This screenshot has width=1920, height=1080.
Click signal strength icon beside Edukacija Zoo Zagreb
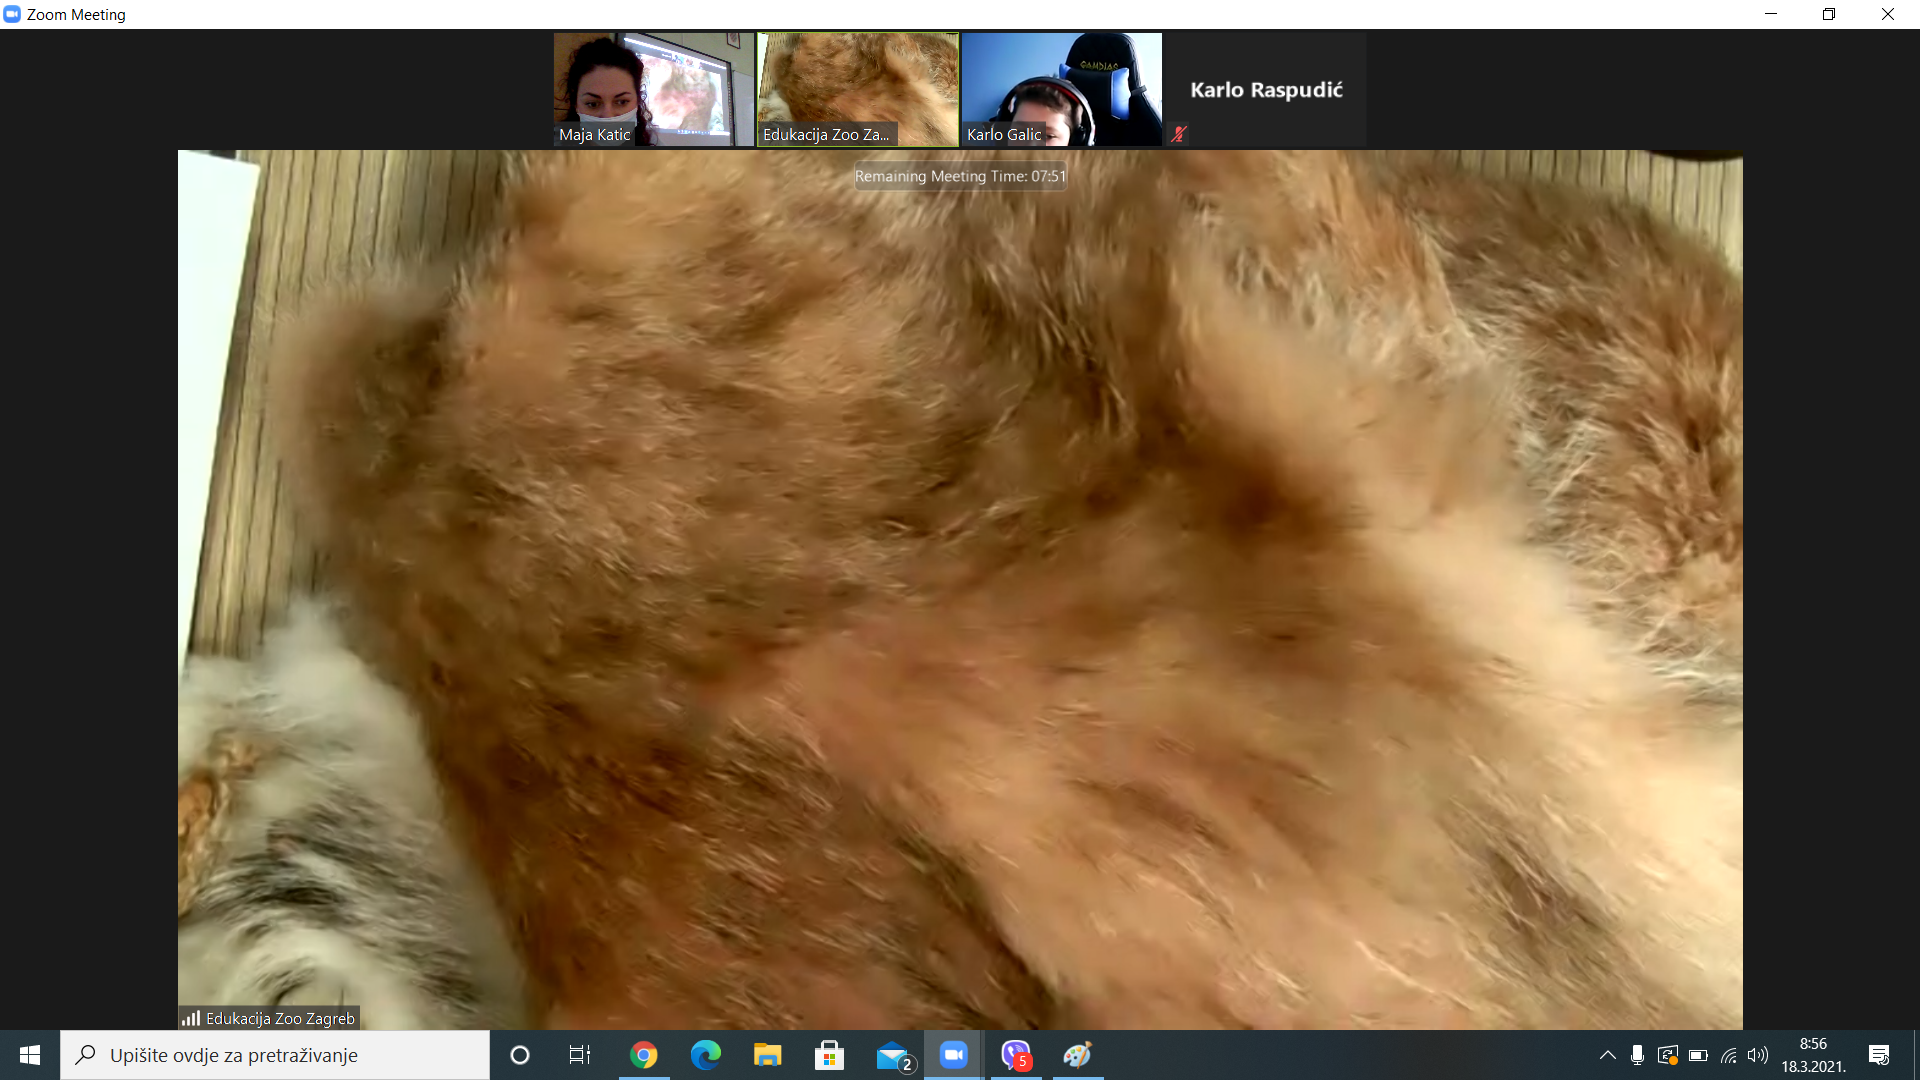[191, 1018]
